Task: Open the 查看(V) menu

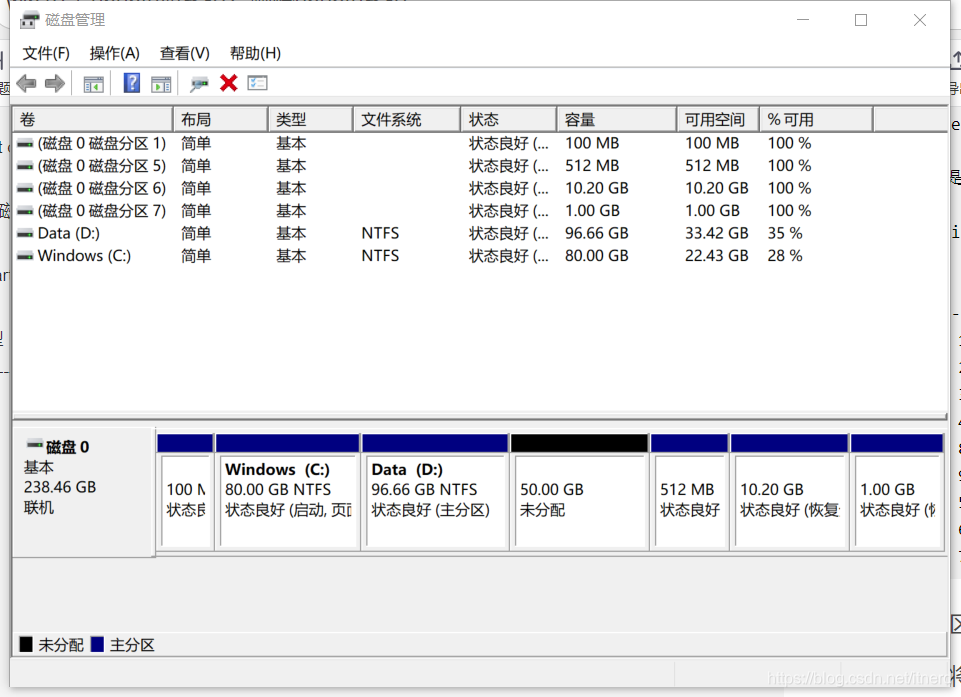Action: click(184, 53)
